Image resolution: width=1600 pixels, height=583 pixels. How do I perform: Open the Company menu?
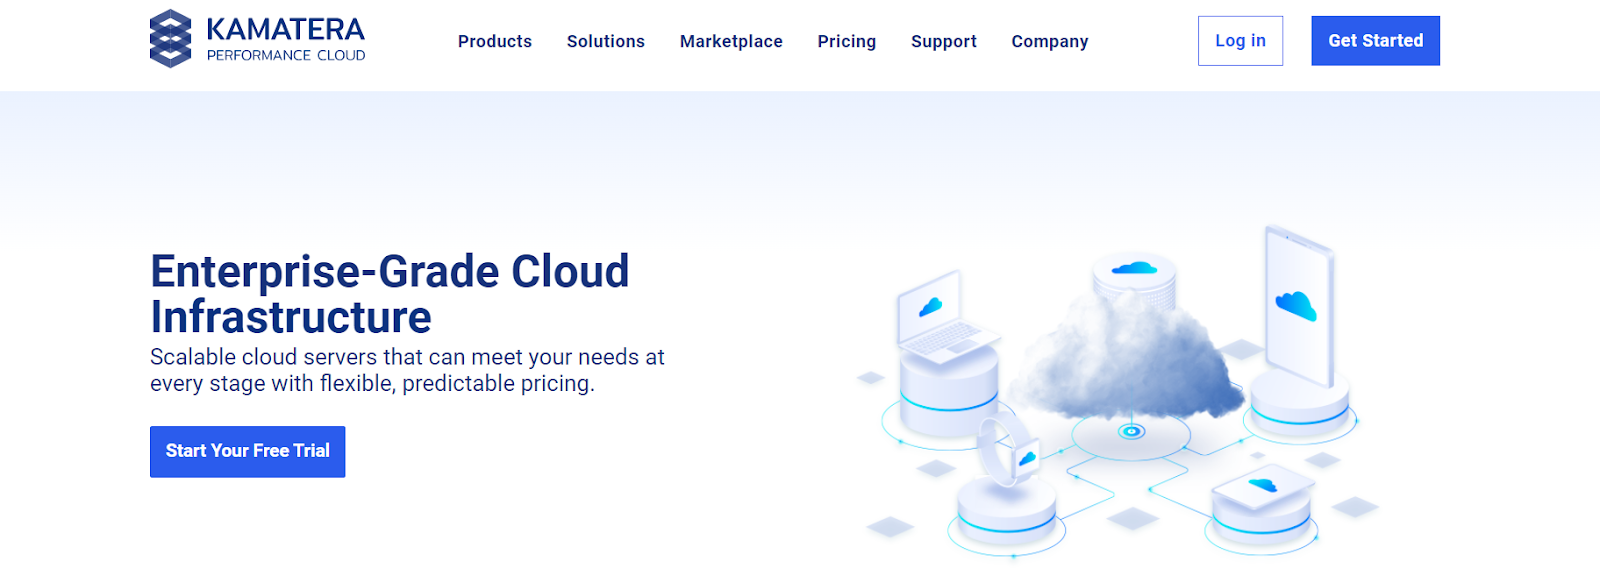[x=1049, y=41]
